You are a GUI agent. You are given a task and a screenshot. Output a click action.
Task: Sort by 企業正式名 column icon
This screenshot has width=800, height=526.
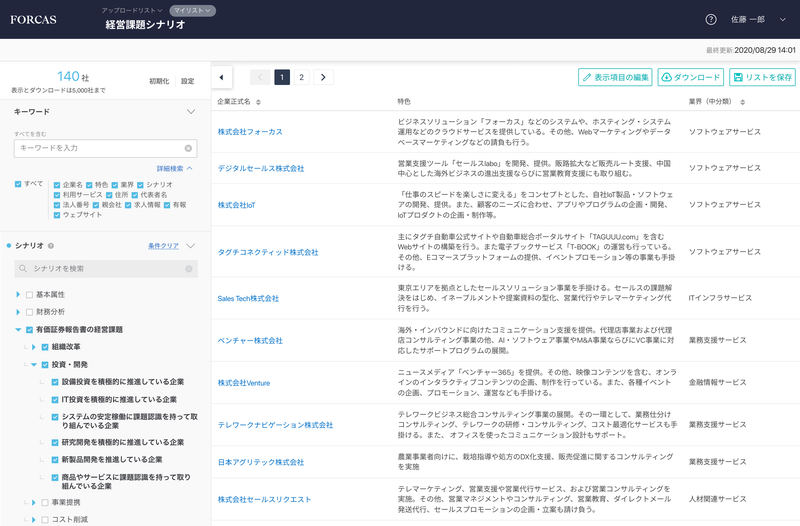pyautogui.click(x=258, y=102)
